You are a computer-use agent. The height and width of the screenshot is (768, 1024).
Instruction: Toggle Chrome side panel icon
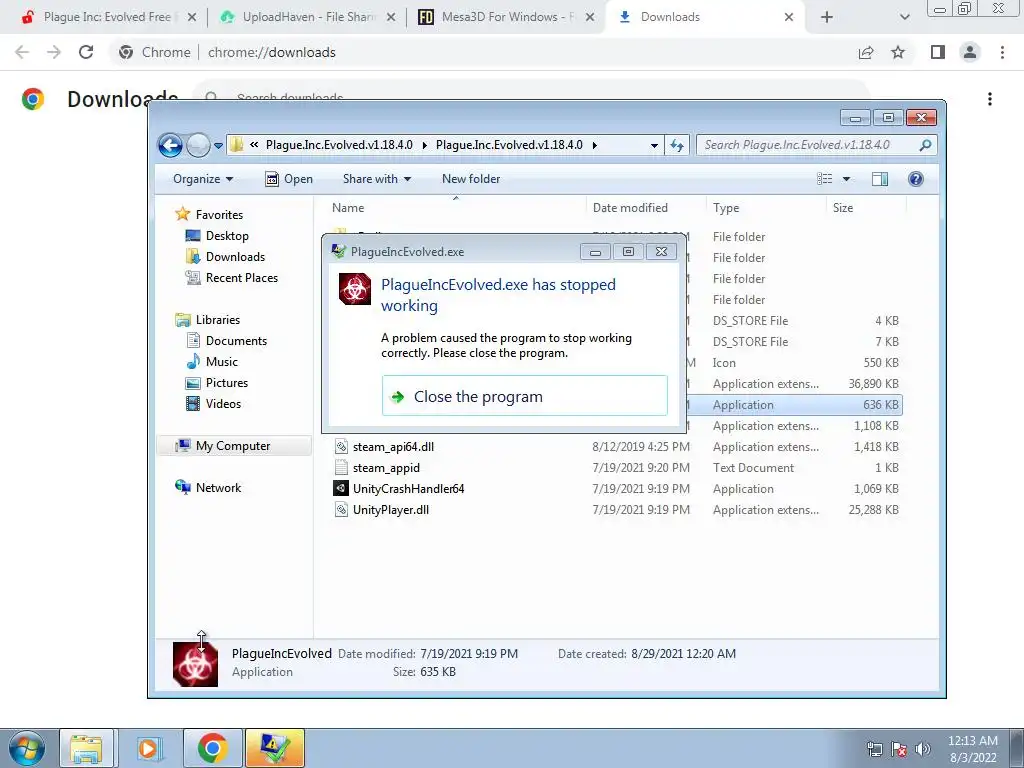click(x=938, y=52)
